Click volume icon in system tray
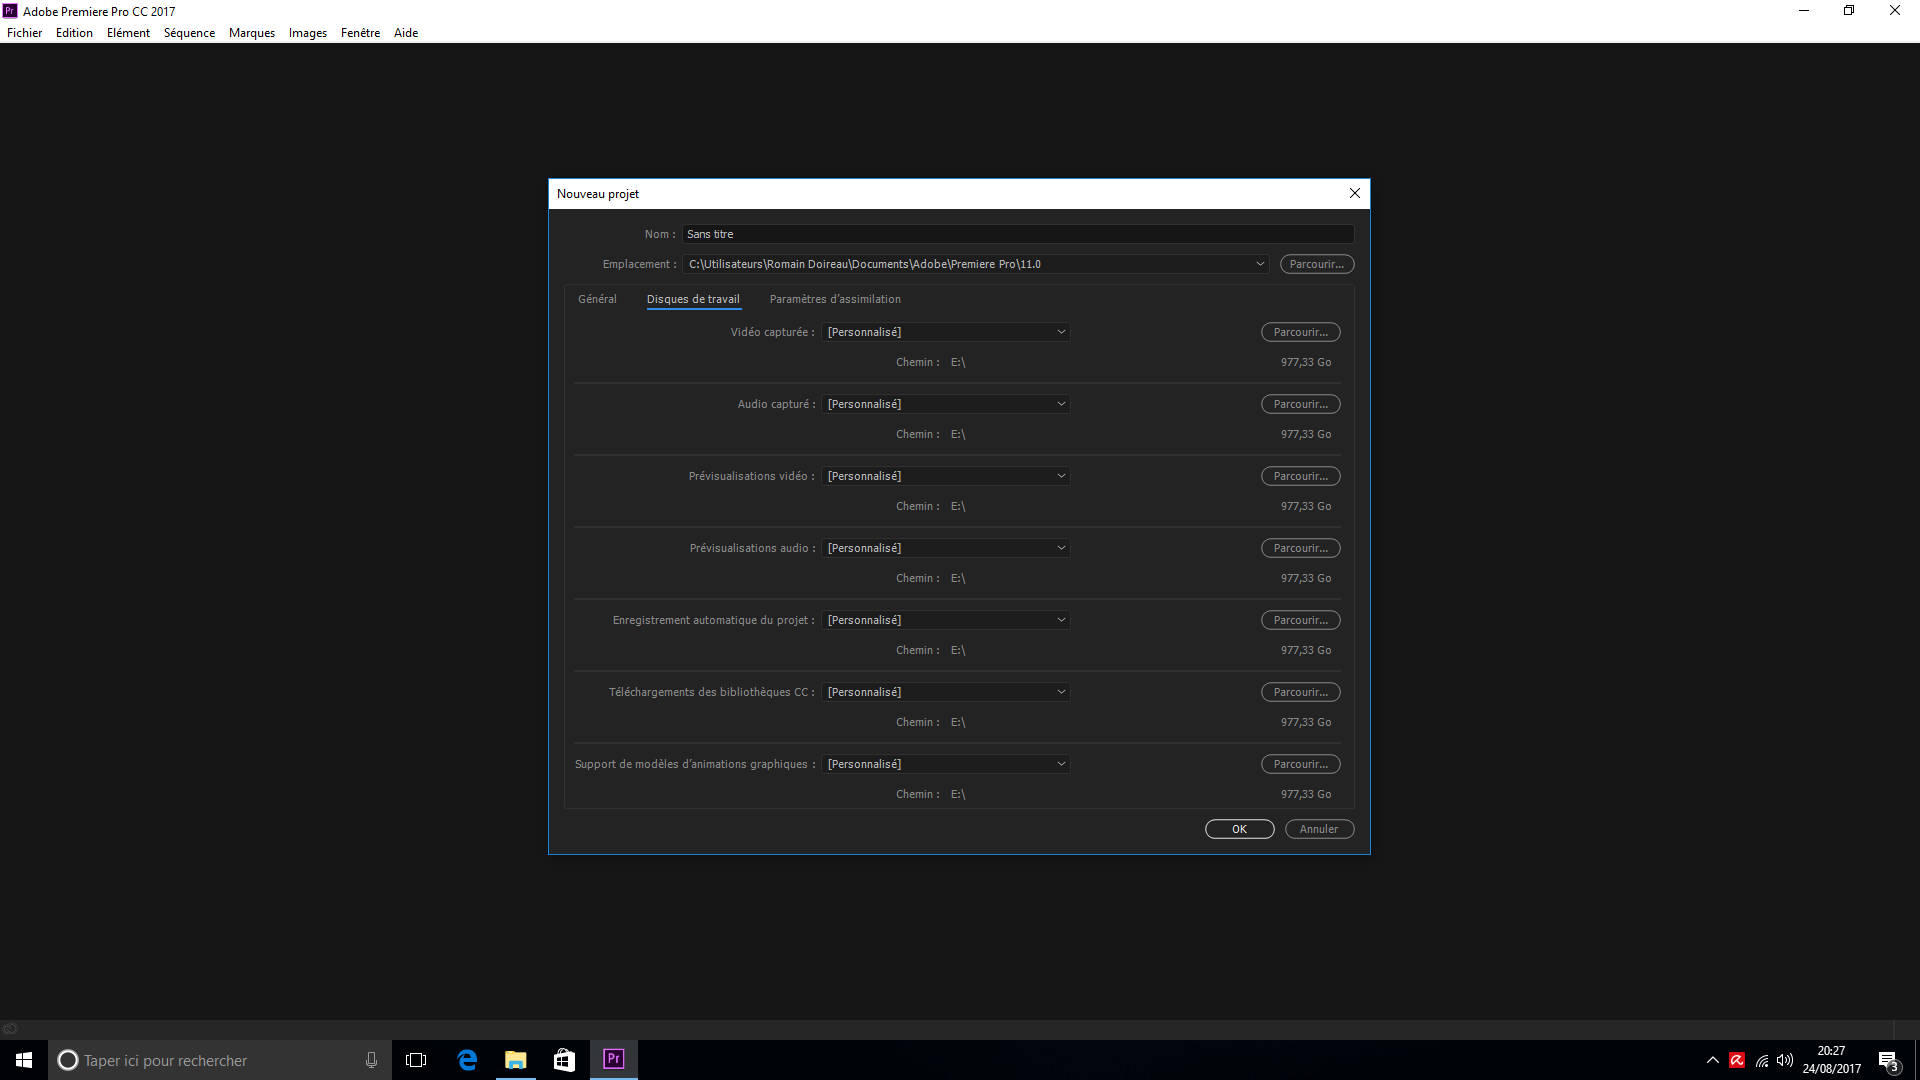 [1785, 1060]
